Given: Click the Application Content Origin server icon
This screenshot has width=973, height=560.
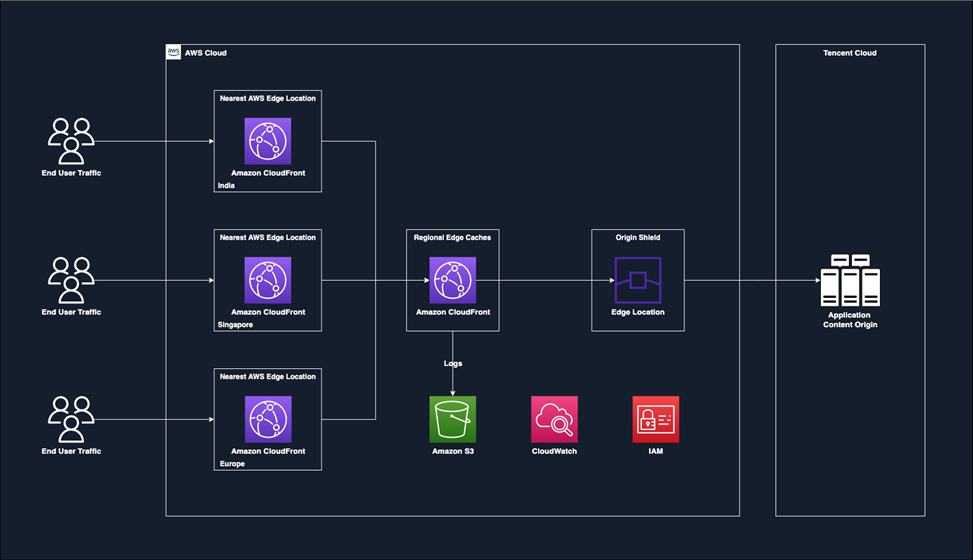Looking at the screenshot, I should 849,280.
